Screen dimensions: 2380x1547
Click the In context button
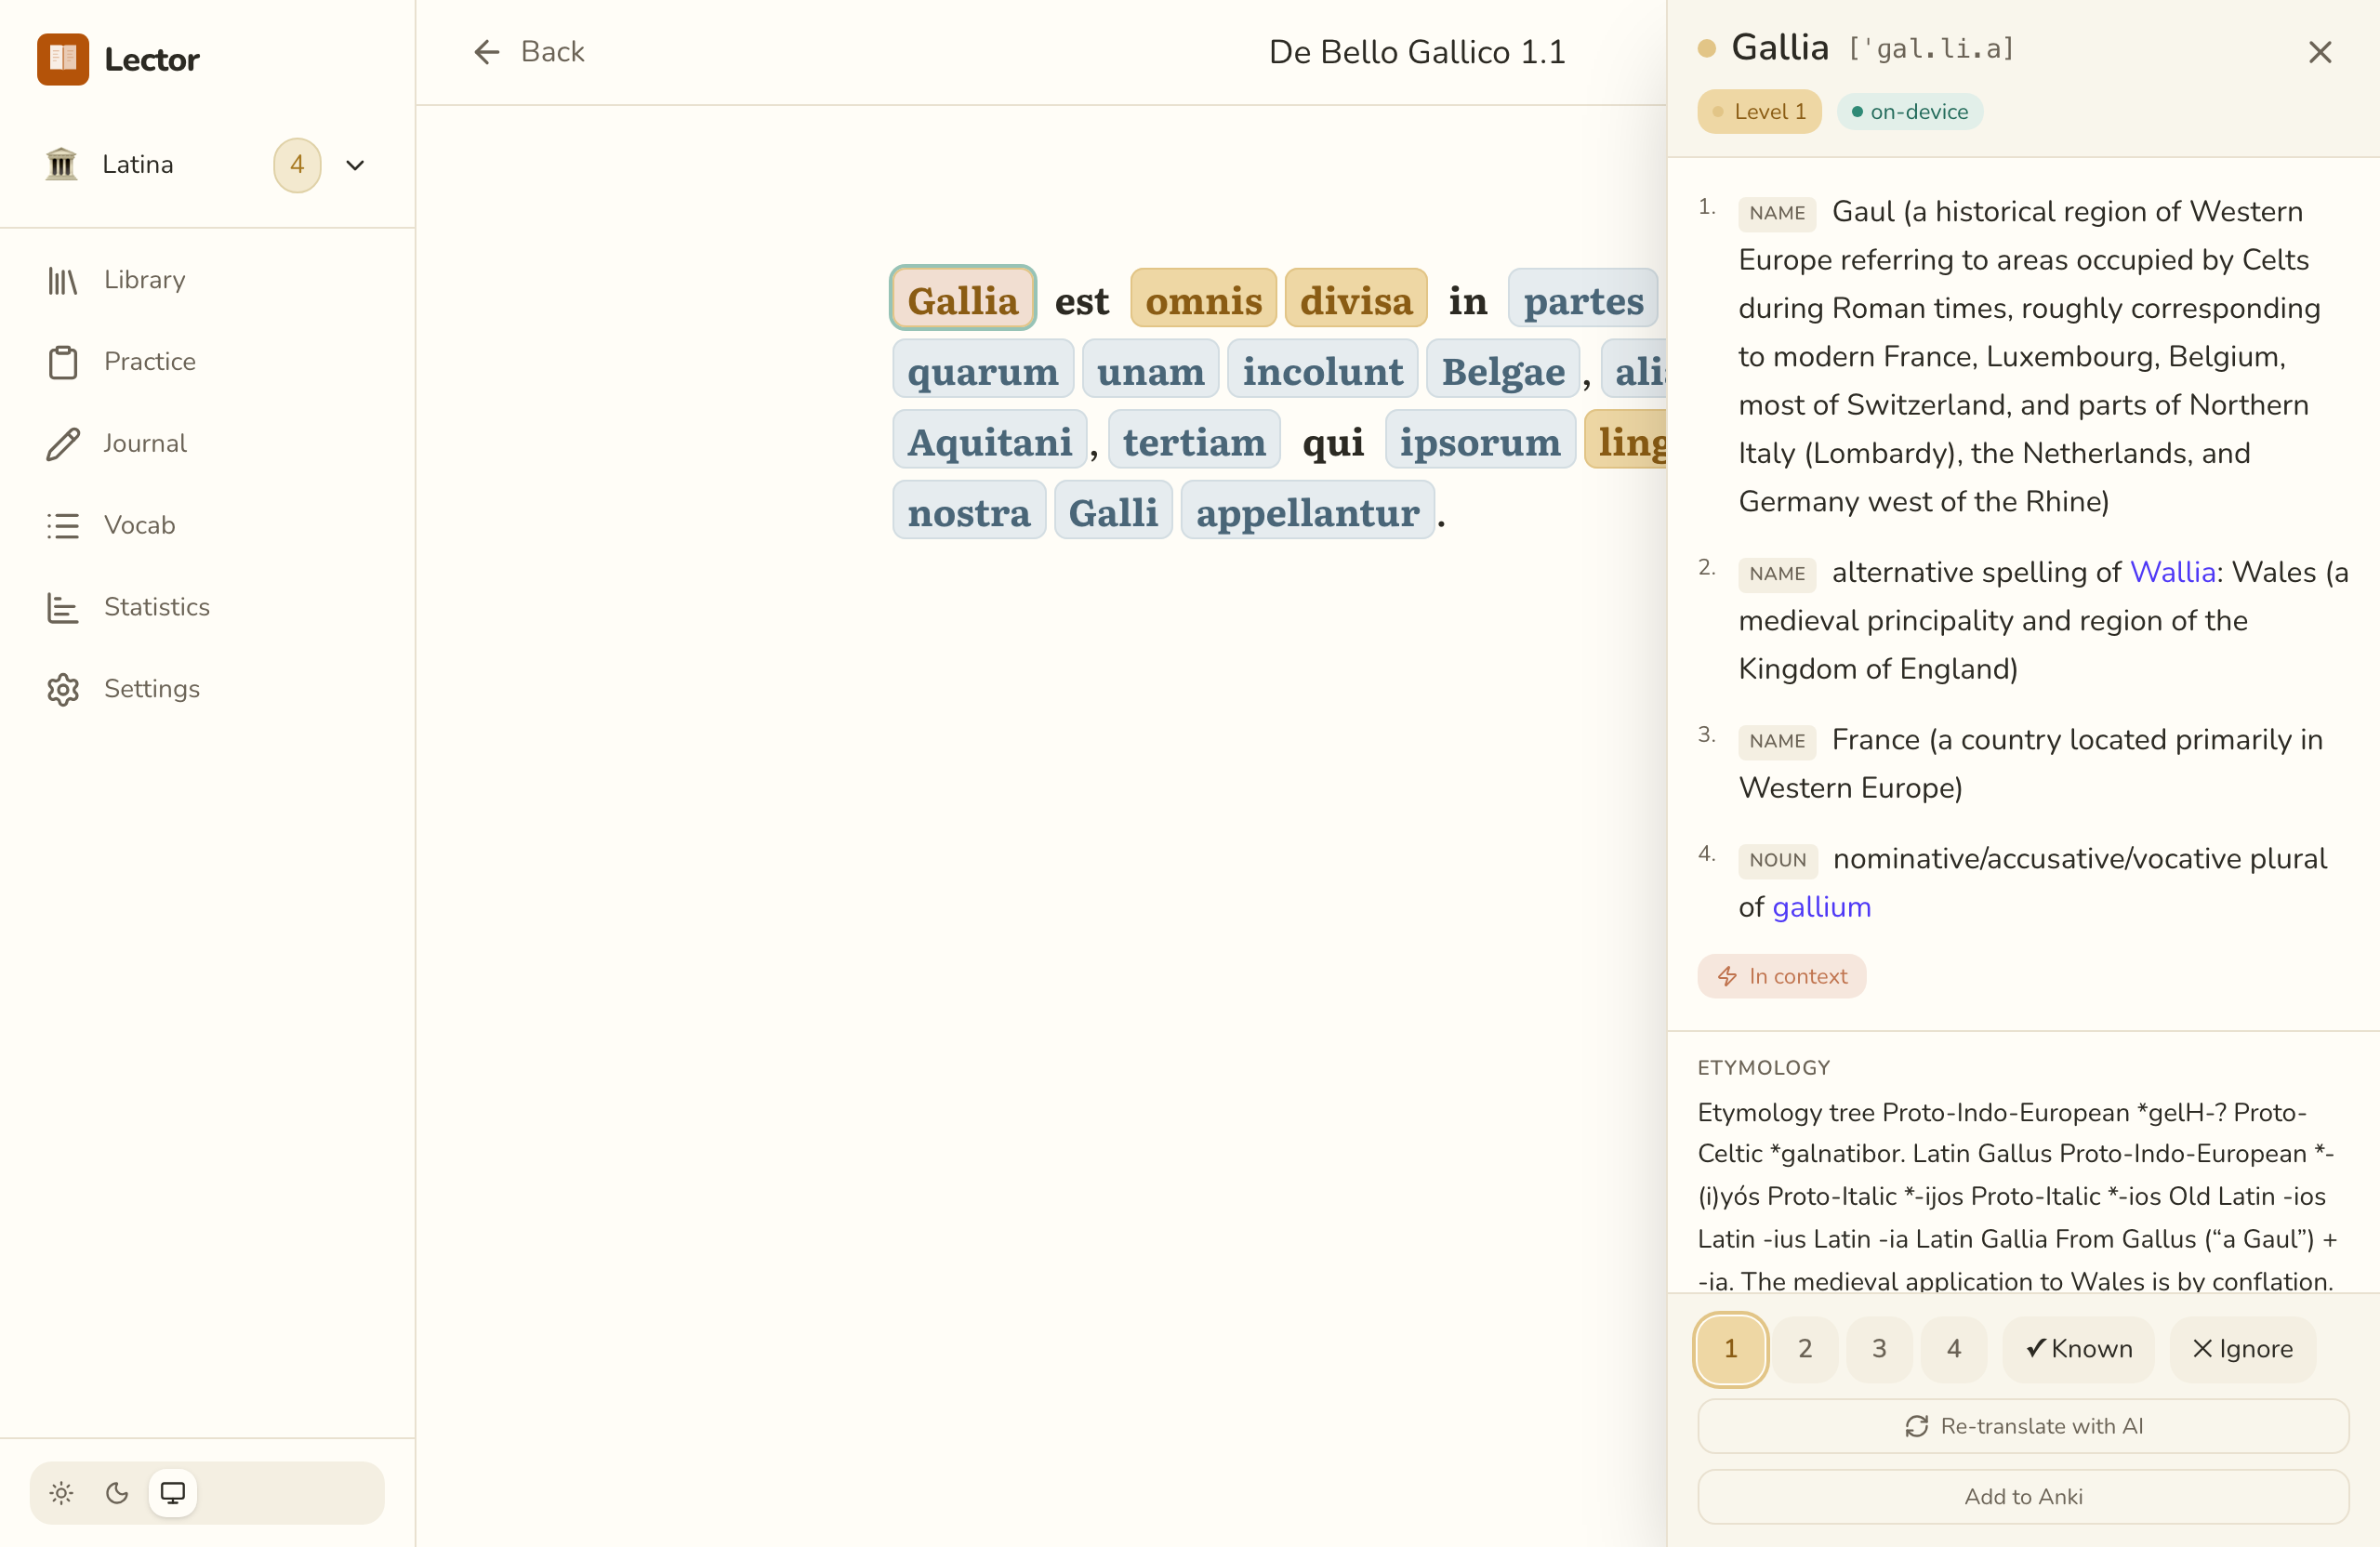point(1781,976)
